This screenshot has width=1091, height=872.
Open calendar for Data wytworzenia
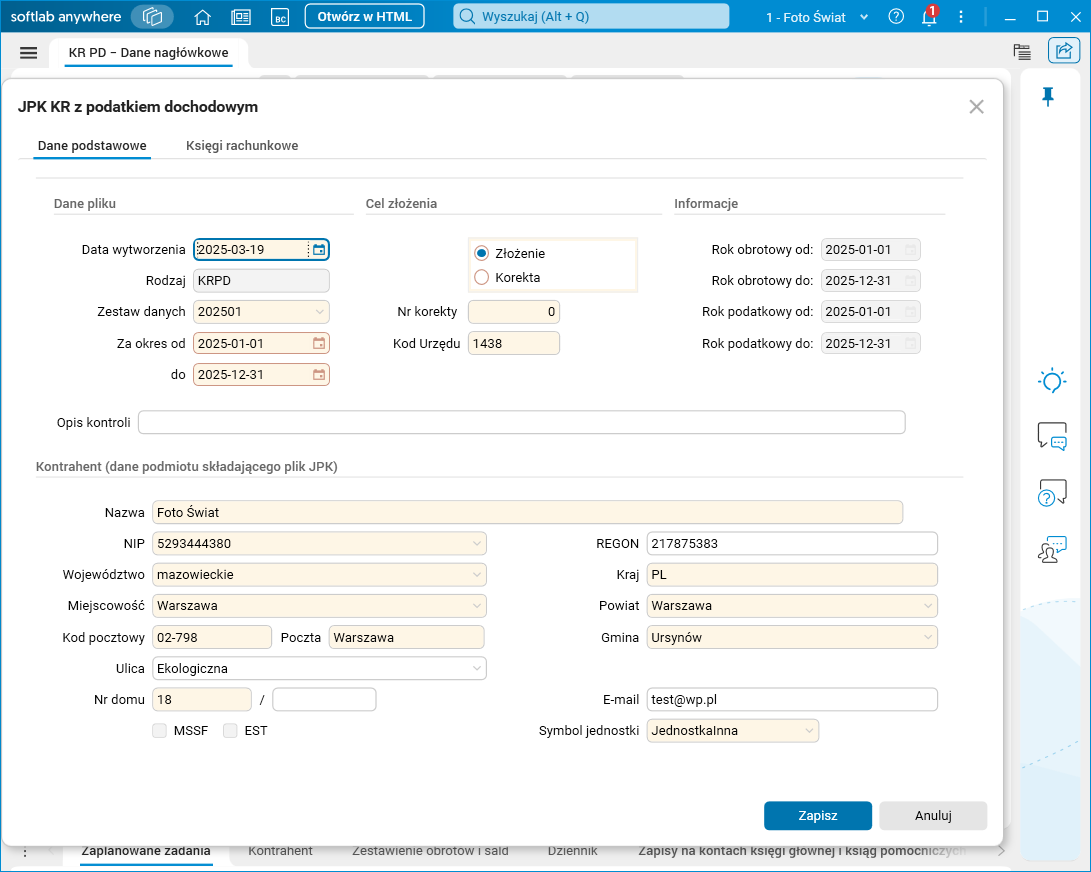tap(319, 250)
